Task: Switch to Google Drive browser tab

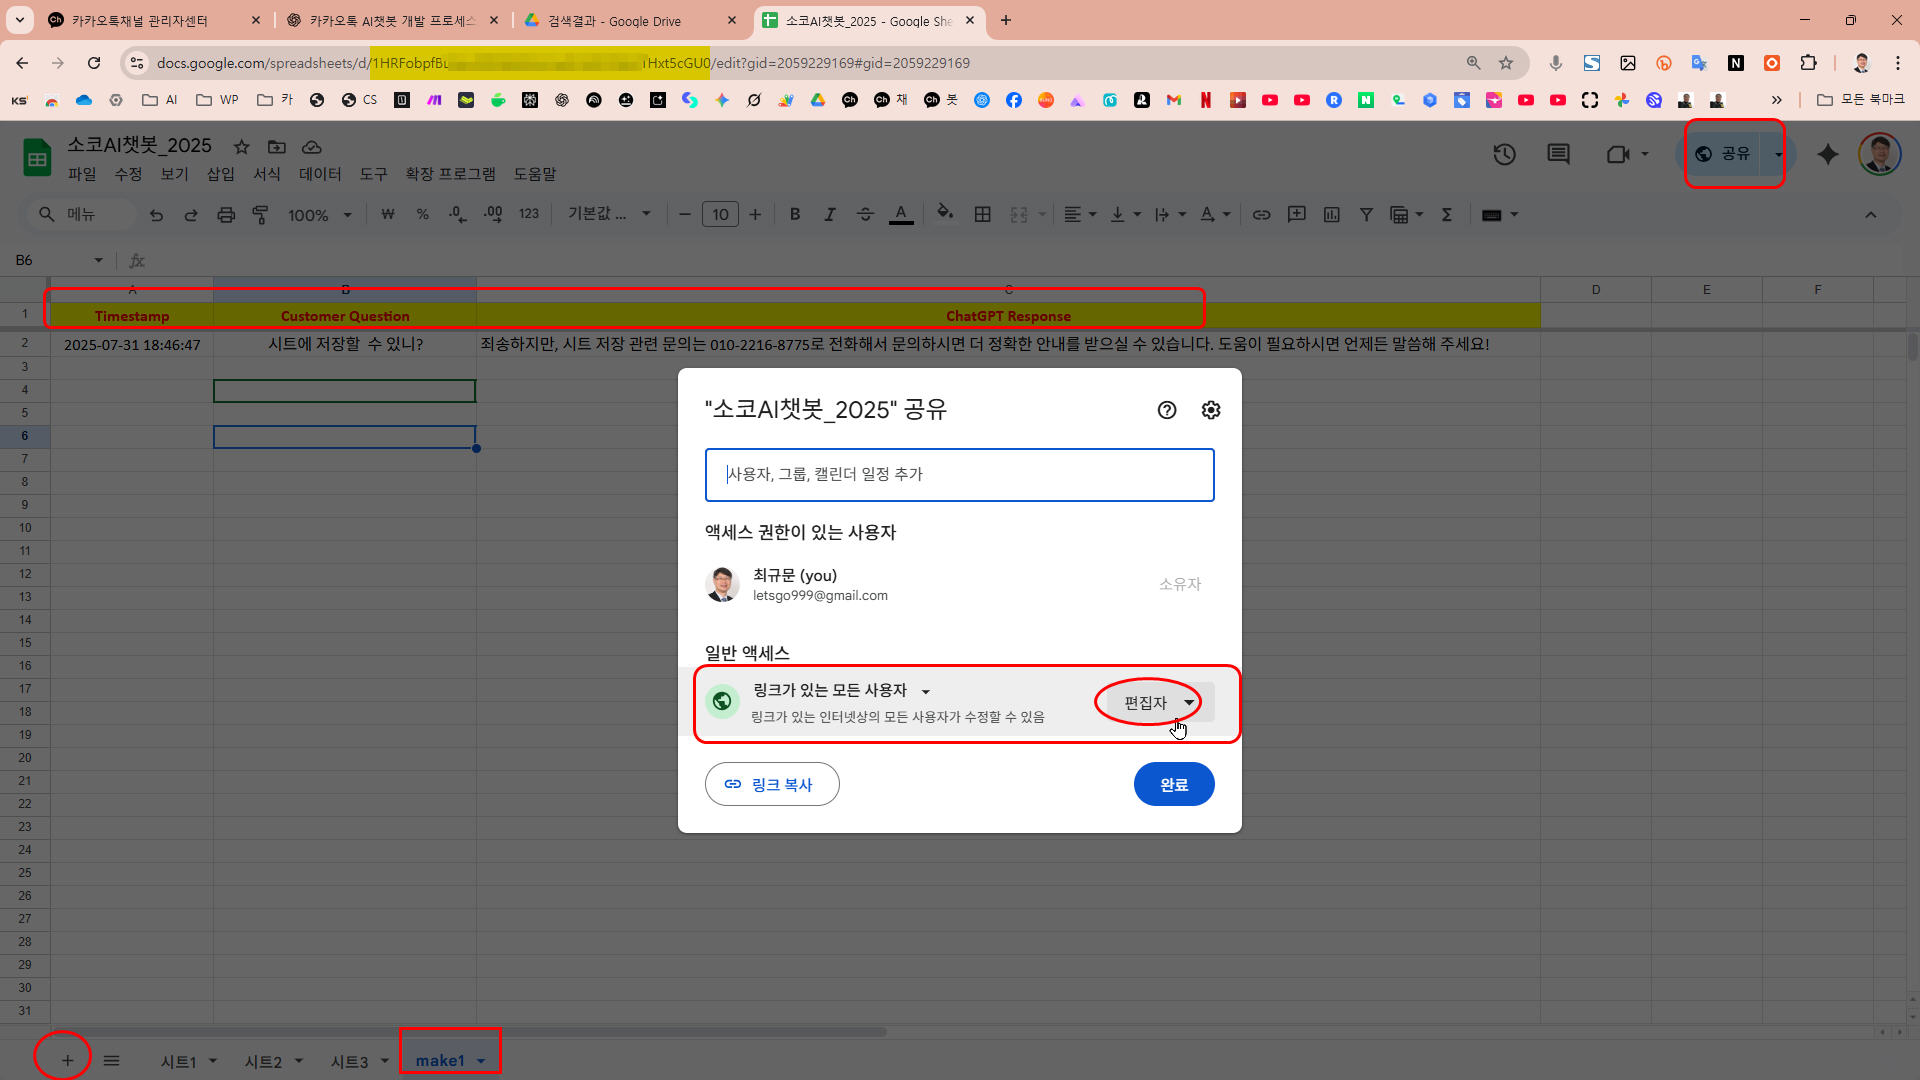Action: (630, 20)
